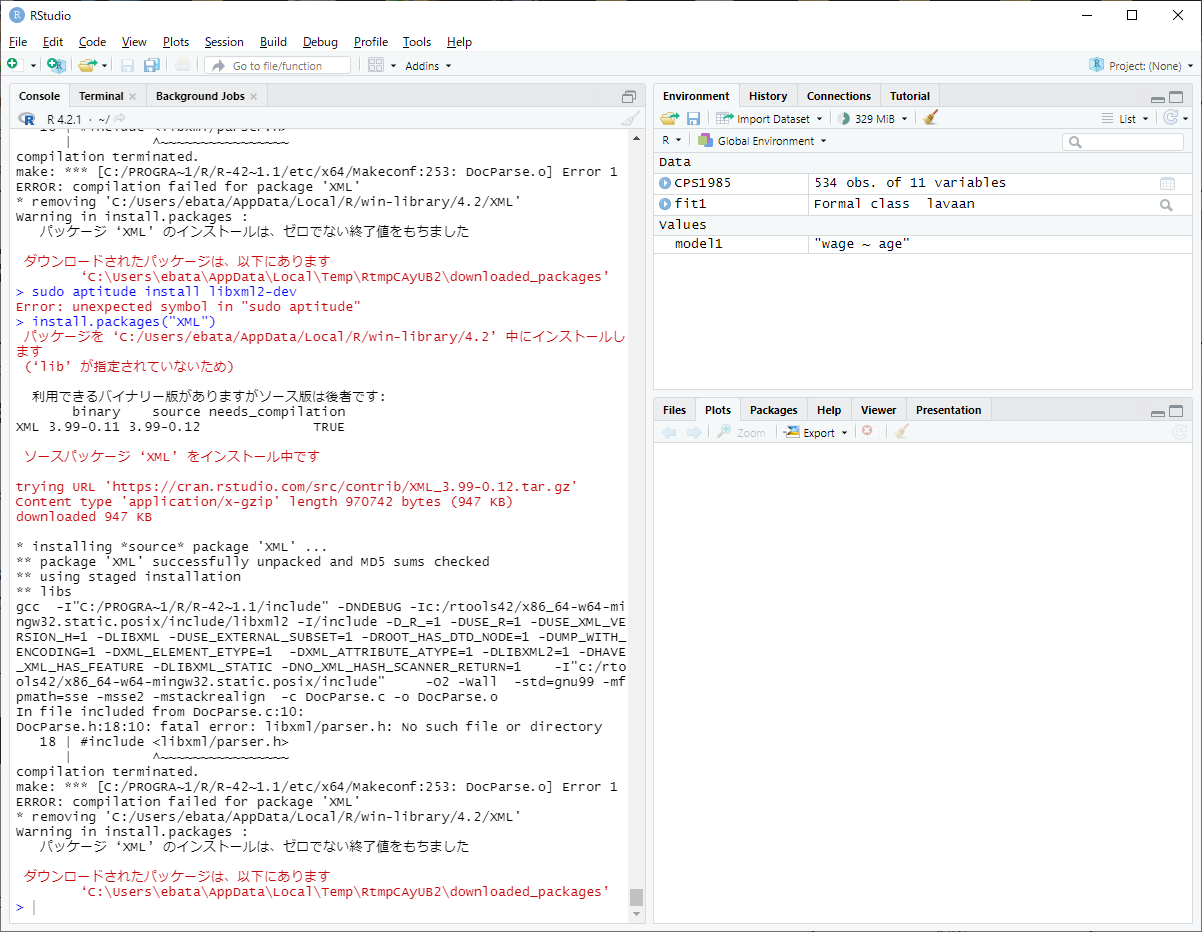The image size is (1202, 932).
Task: Open the Global Environment dropdown
Action: coord(763,141)
